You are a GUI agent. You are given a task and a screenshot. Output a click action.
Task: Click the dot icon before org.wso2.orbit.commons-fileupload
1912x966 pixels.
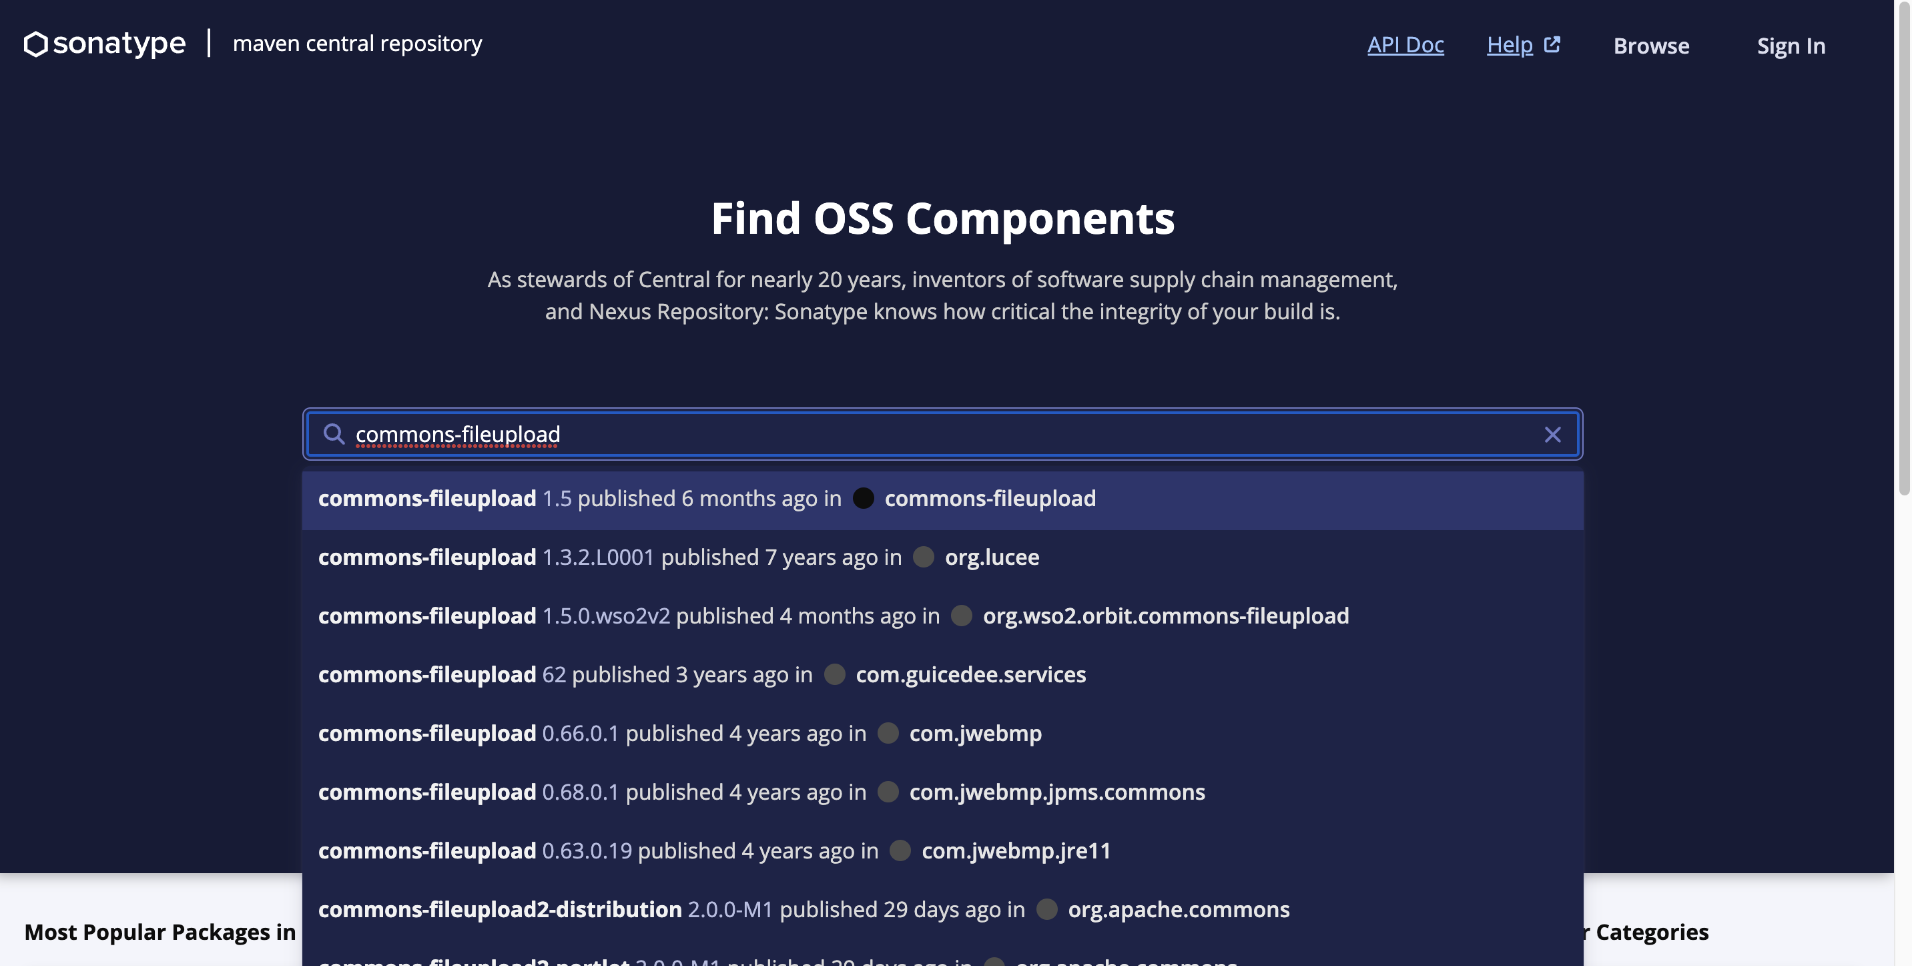click(962, 616)
